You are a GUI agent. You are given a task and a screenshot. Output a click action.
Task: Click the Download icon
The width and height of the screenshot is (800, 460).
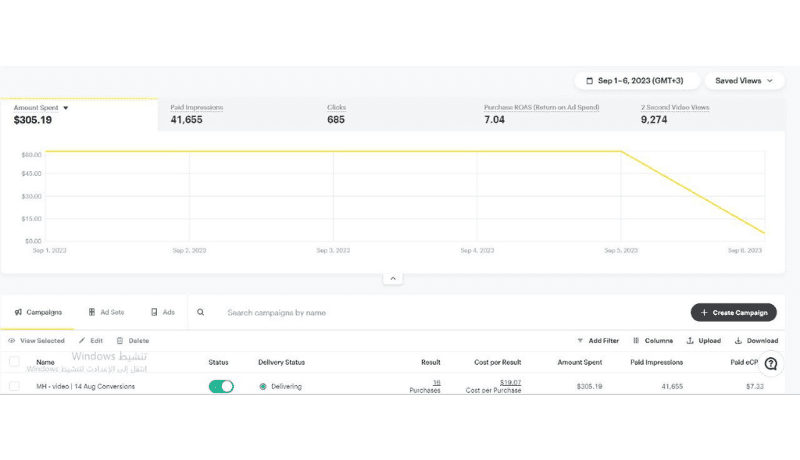tap(738, 341)
